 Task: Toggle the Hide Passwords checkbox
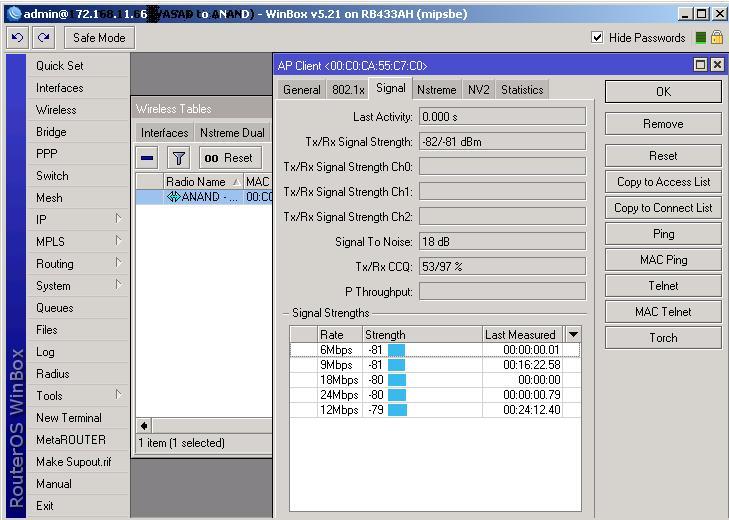[x=597, y=37]
